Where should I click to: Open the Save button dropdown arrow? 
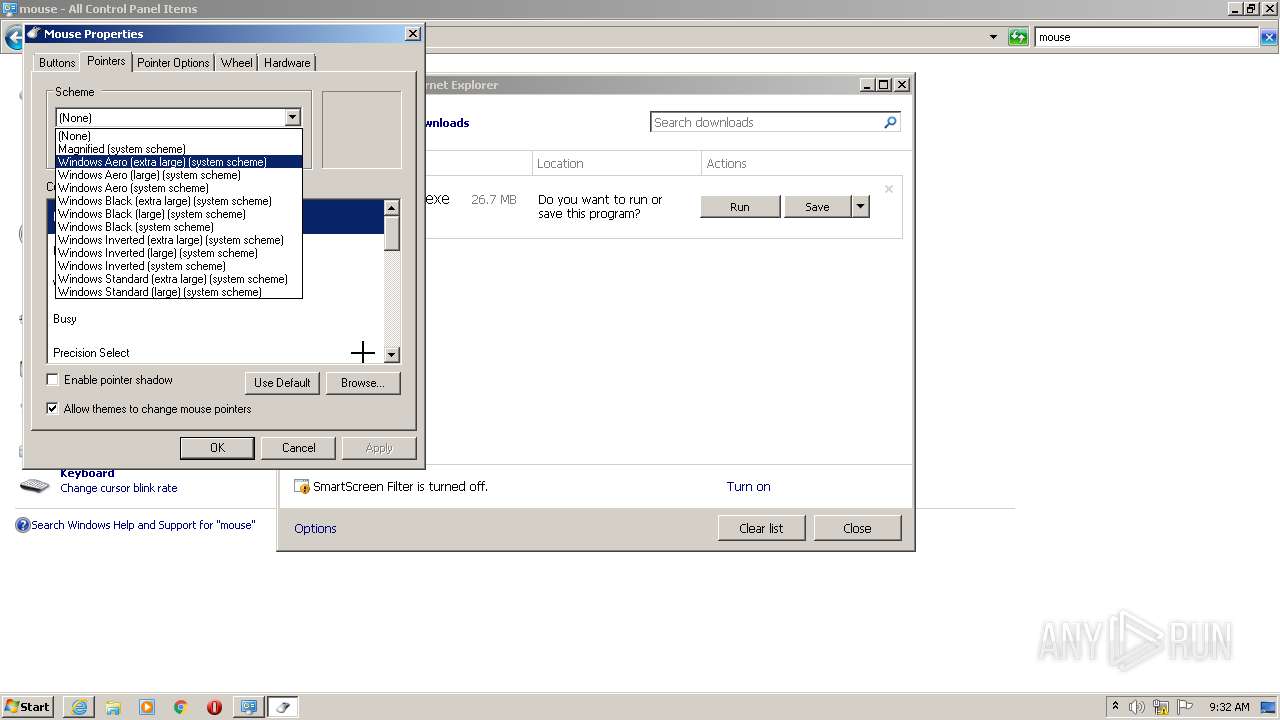point(860,207)
